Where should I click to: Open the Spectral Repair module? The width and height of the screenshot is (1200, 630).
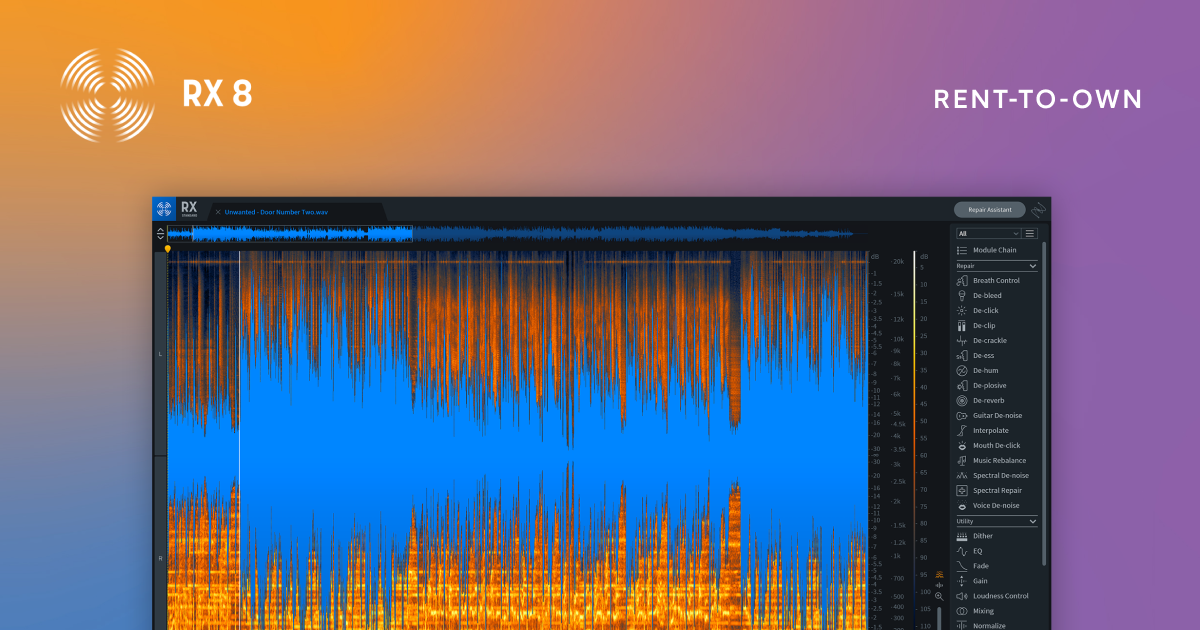989,491
